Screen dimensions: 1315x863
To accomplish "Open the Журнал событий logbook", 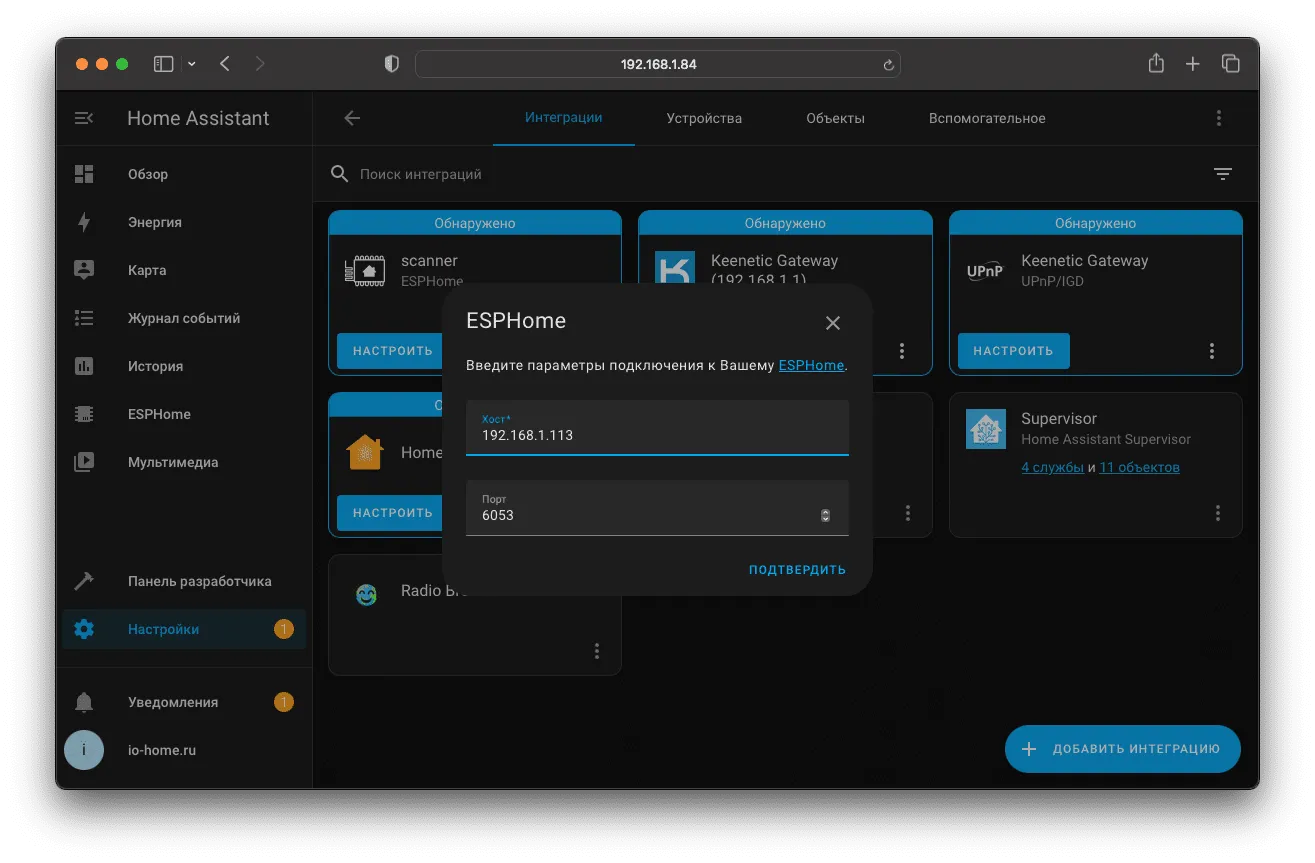I will (184, 318).
